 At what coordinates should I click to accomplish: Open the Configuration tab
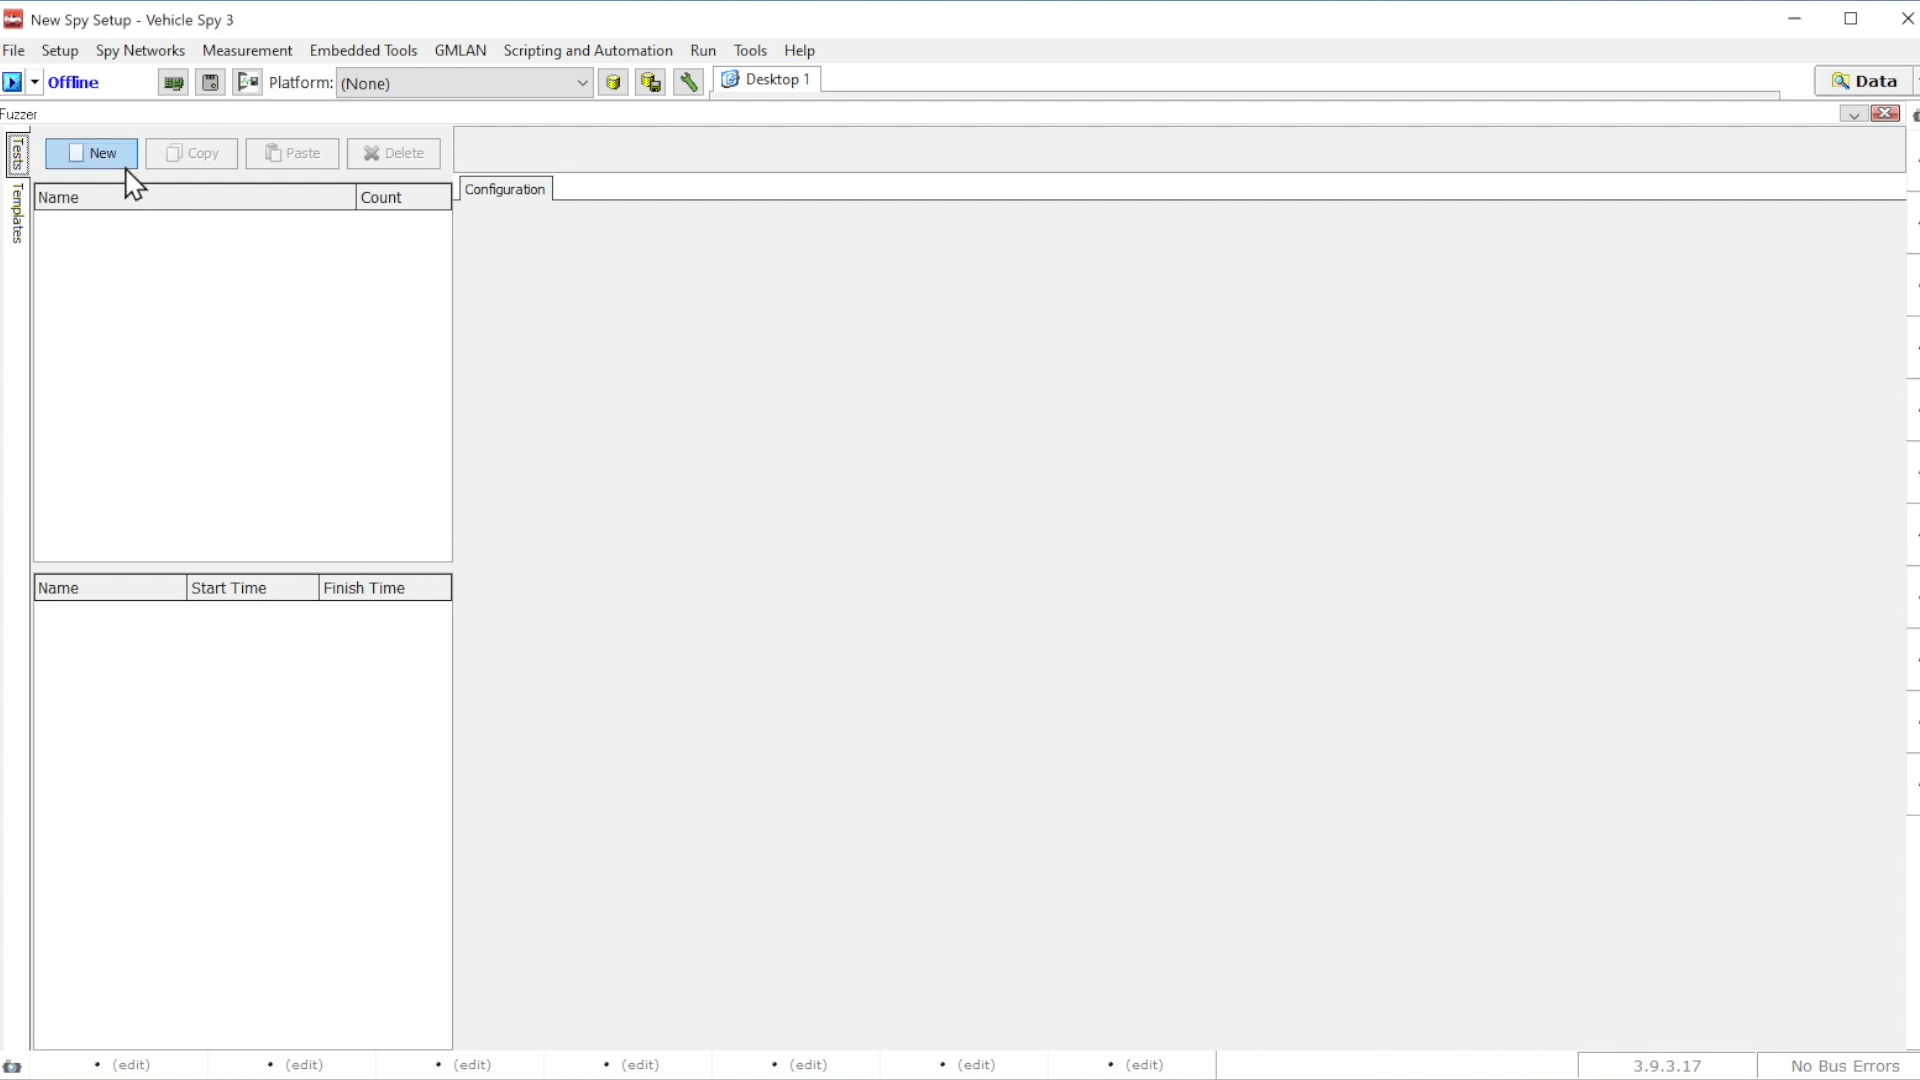(505, 189)
